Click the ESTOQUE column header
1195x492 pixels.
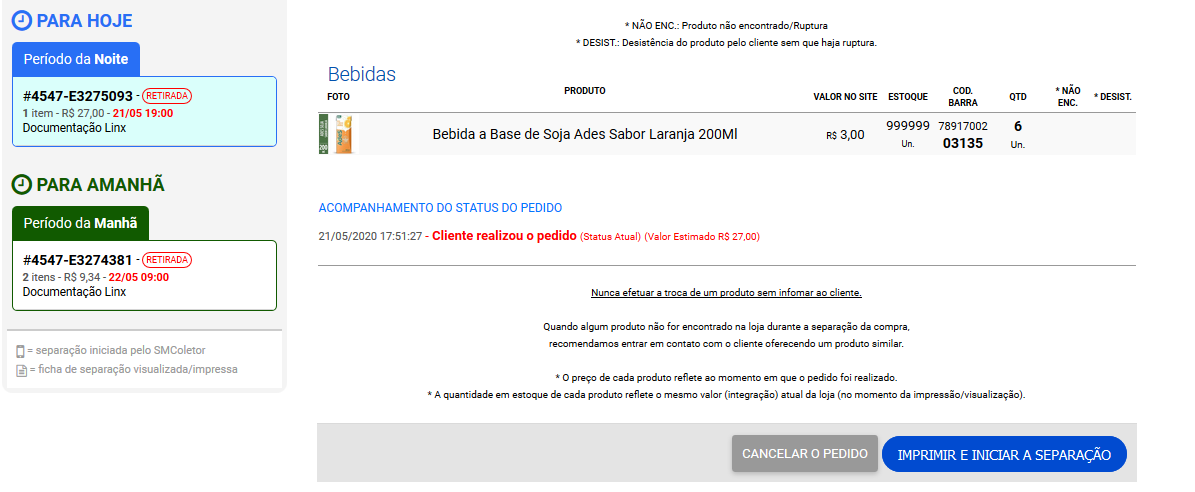pyautogui.click(x=908, y=97)
